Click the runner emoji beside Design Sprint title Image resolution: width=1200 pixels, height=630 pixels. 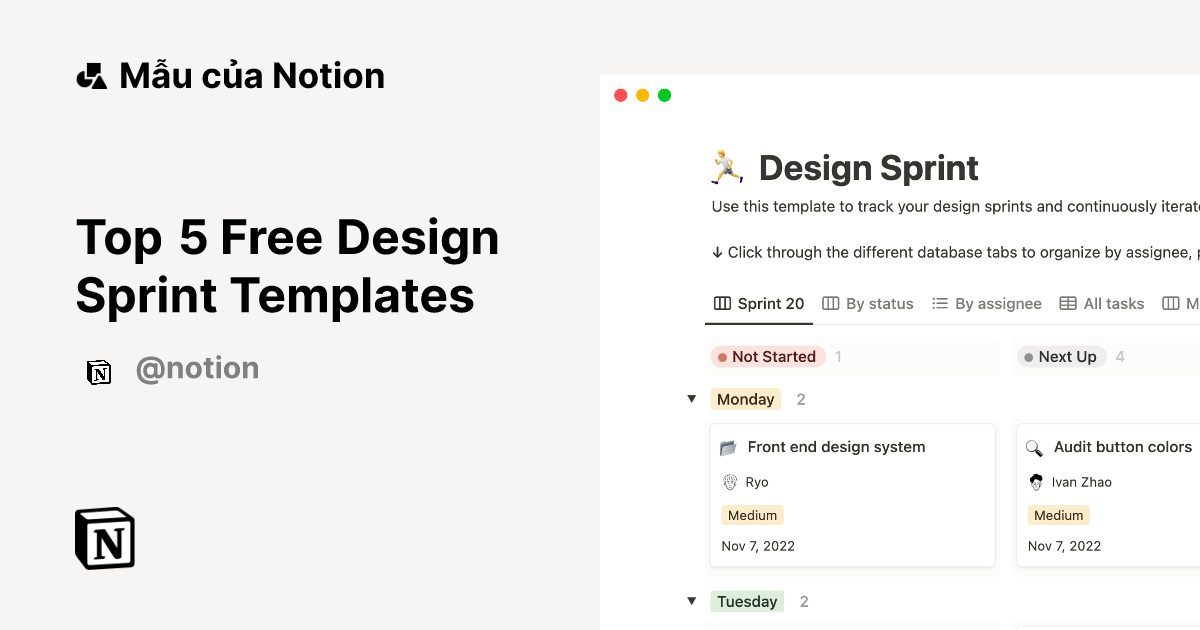(x=726, y=167)
